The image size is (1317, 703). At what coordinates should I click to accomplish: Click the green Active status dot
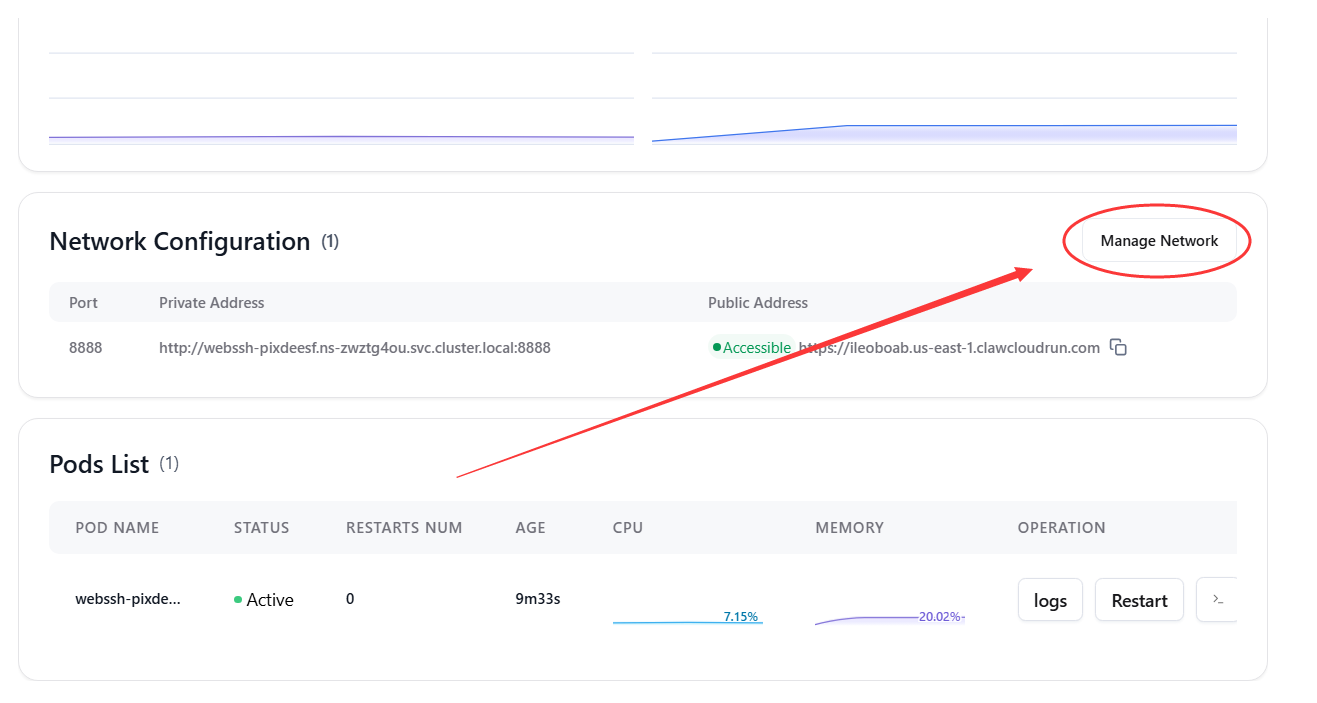point(238,600)
